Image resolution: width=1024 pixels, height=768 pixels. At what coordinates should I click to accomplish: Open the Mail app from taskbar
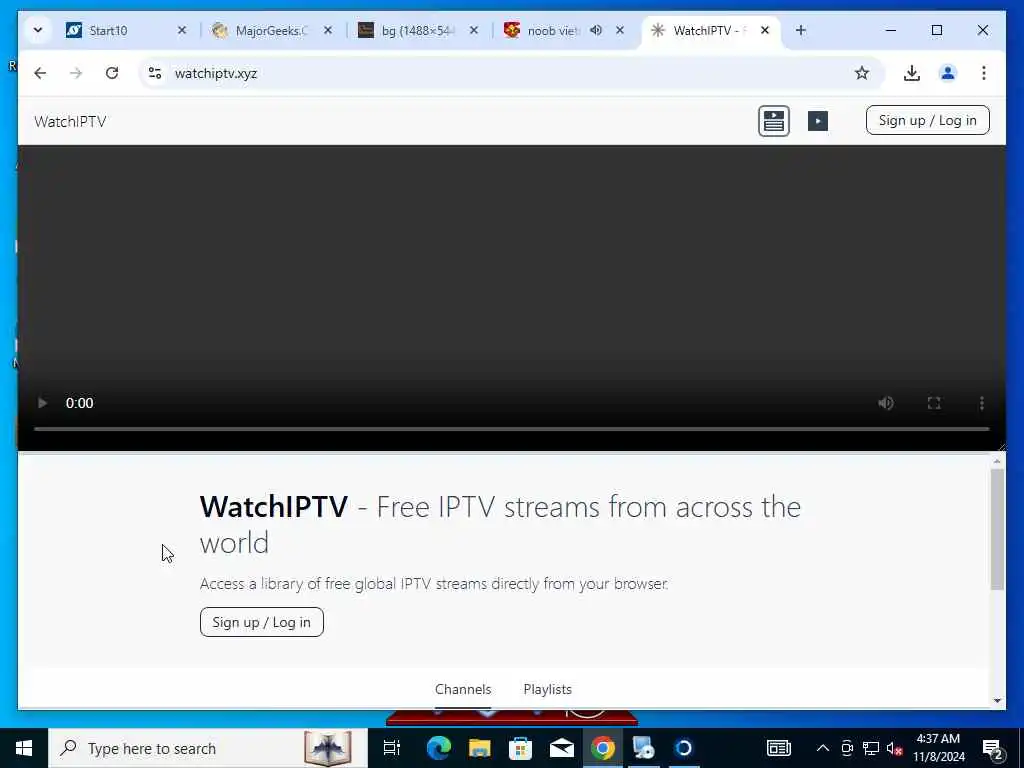coord(562,748)
